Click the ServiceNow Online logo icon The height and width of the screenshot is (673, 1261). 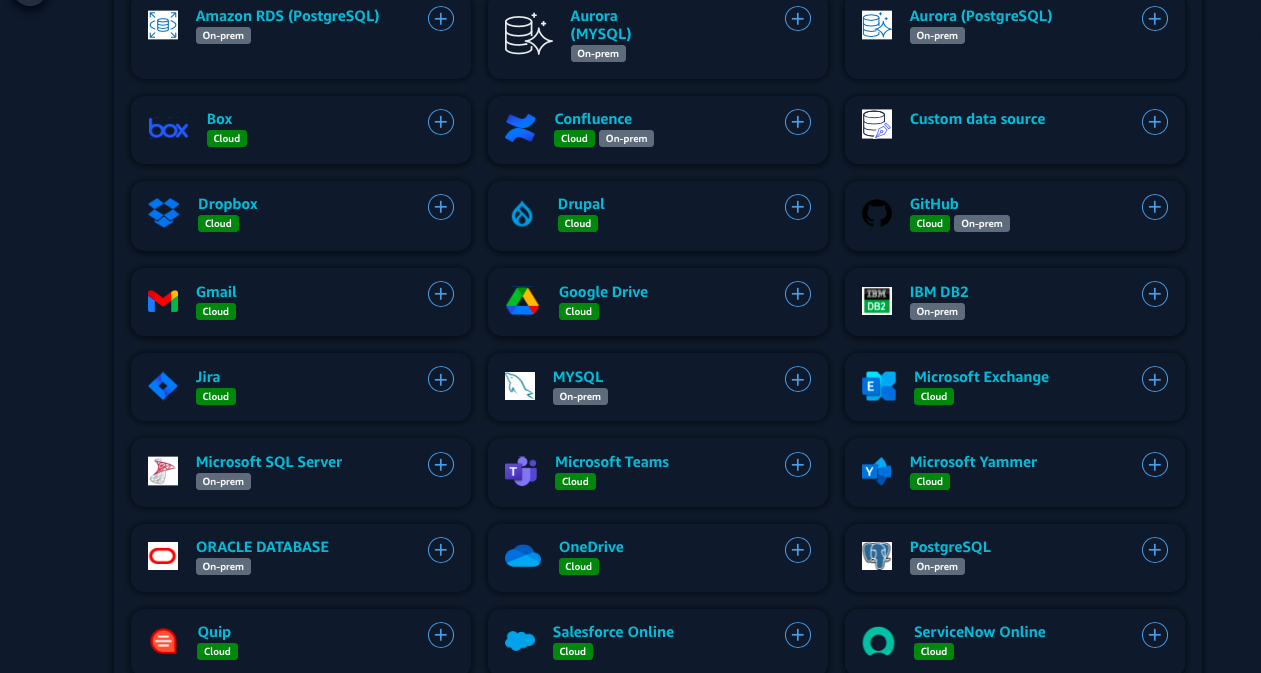click(879, 641)
